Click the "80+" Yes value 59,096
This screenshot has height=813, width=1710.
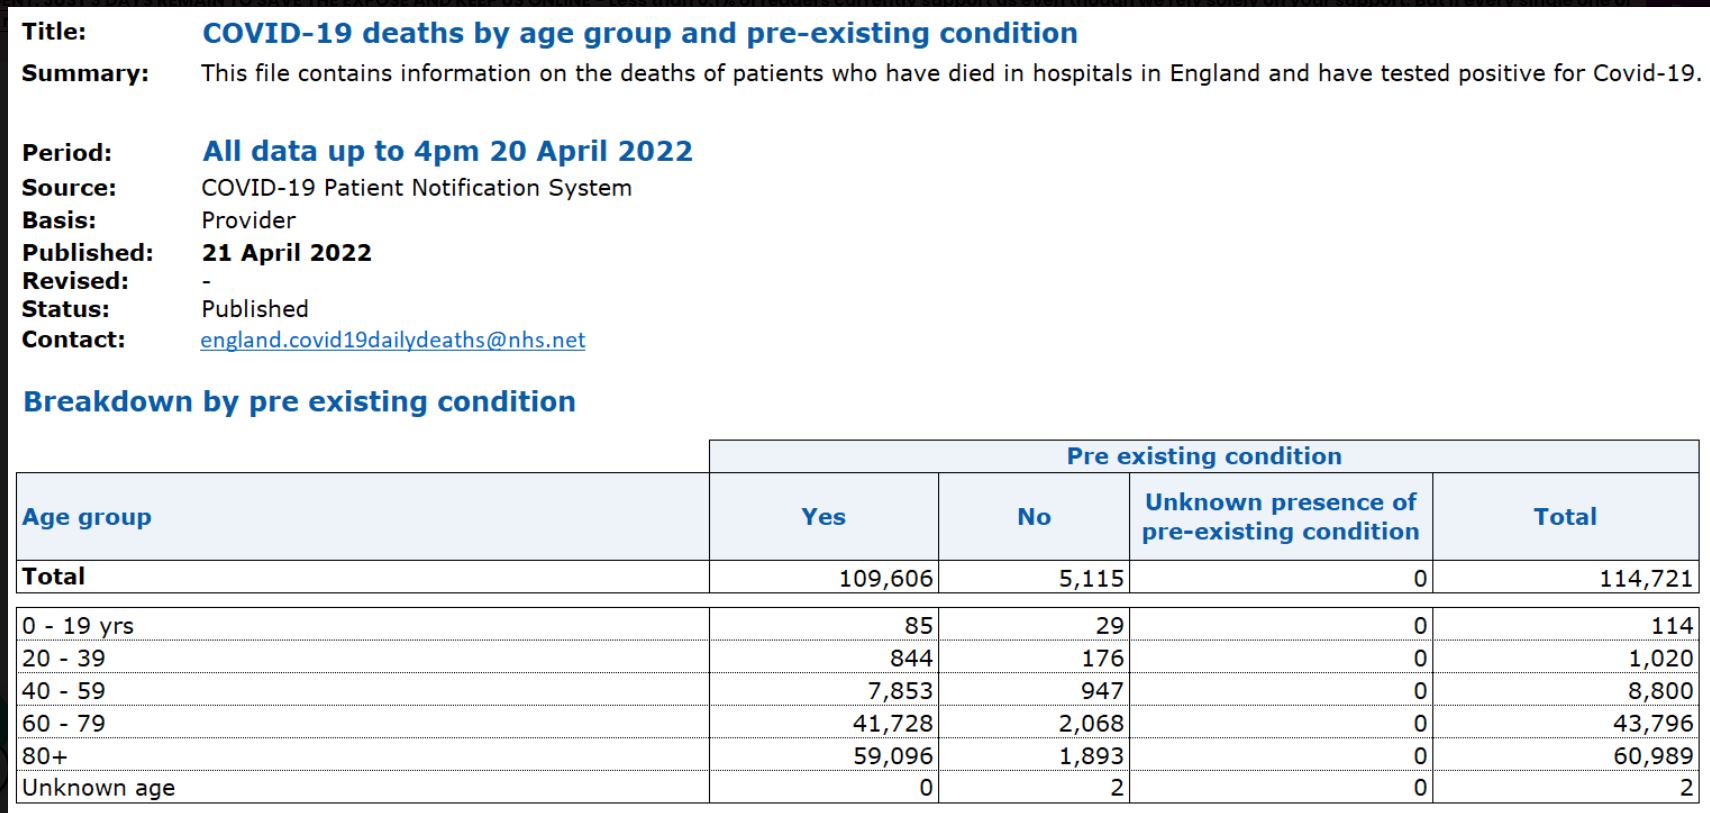coord(892,756)
